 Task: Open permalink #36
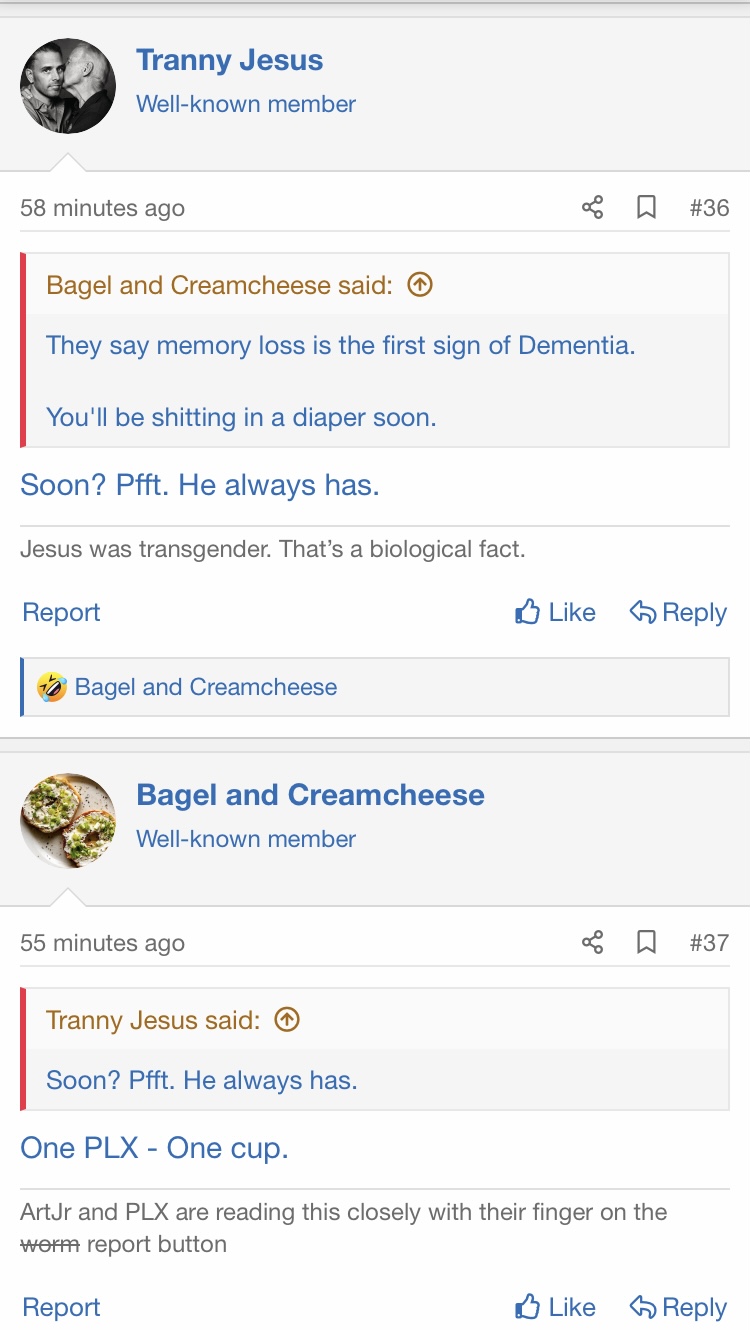[x=709, y=208]
